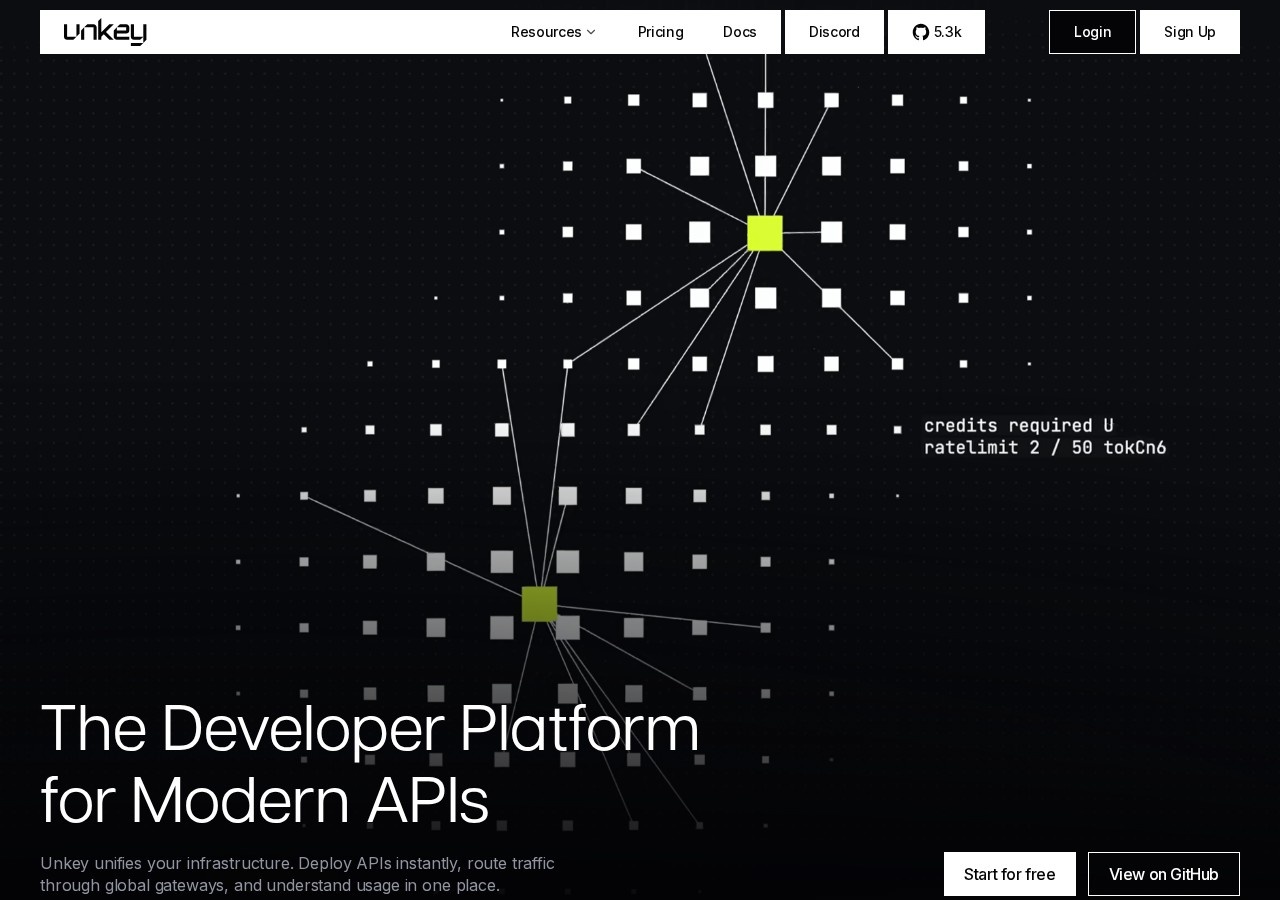Screen dimensions: 1280x900
Task: Click the View on GitHub button
Action: [1164, 874]
